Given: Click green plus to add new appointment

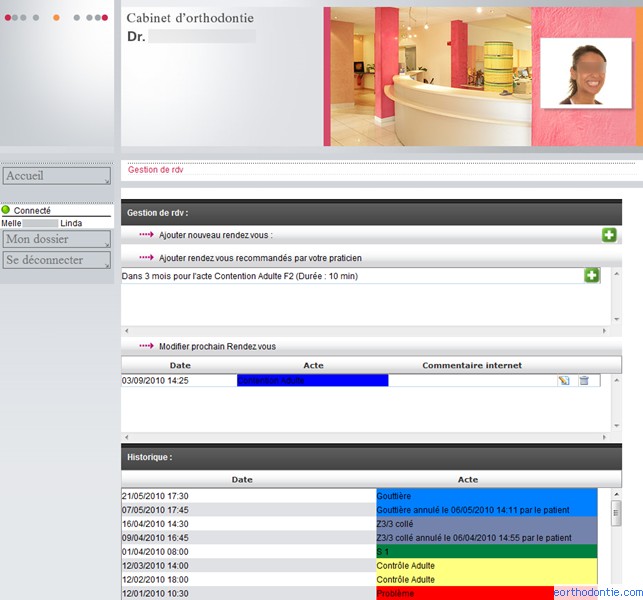Looking at the screenshot, I should coord(609,235).
